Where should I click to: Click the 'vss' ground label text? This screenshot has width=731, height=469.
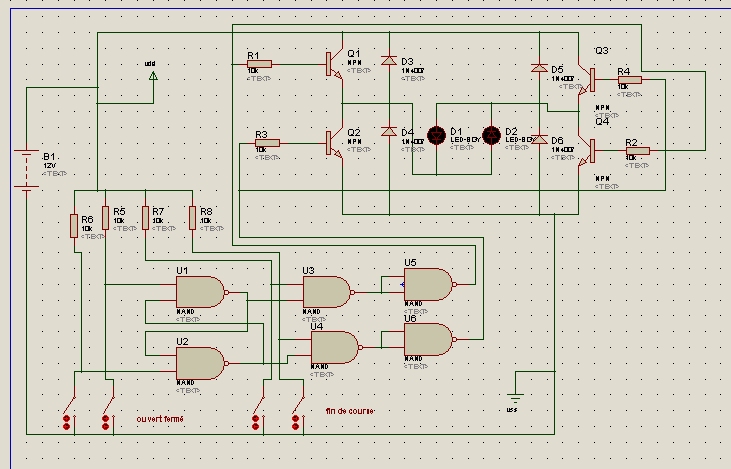pyautogui.click(x=511, y=410)
